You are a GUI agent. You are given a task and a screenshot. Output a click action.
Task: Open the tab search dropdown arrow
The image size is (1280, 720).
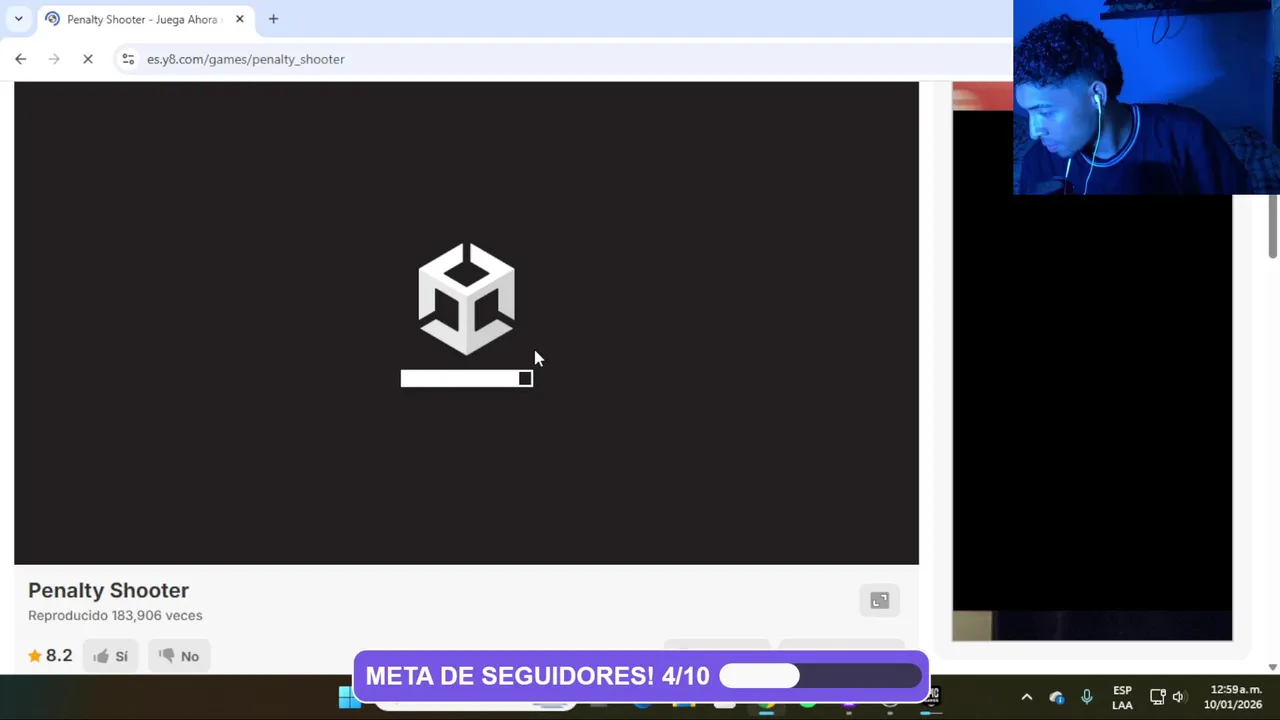[18, 19]
